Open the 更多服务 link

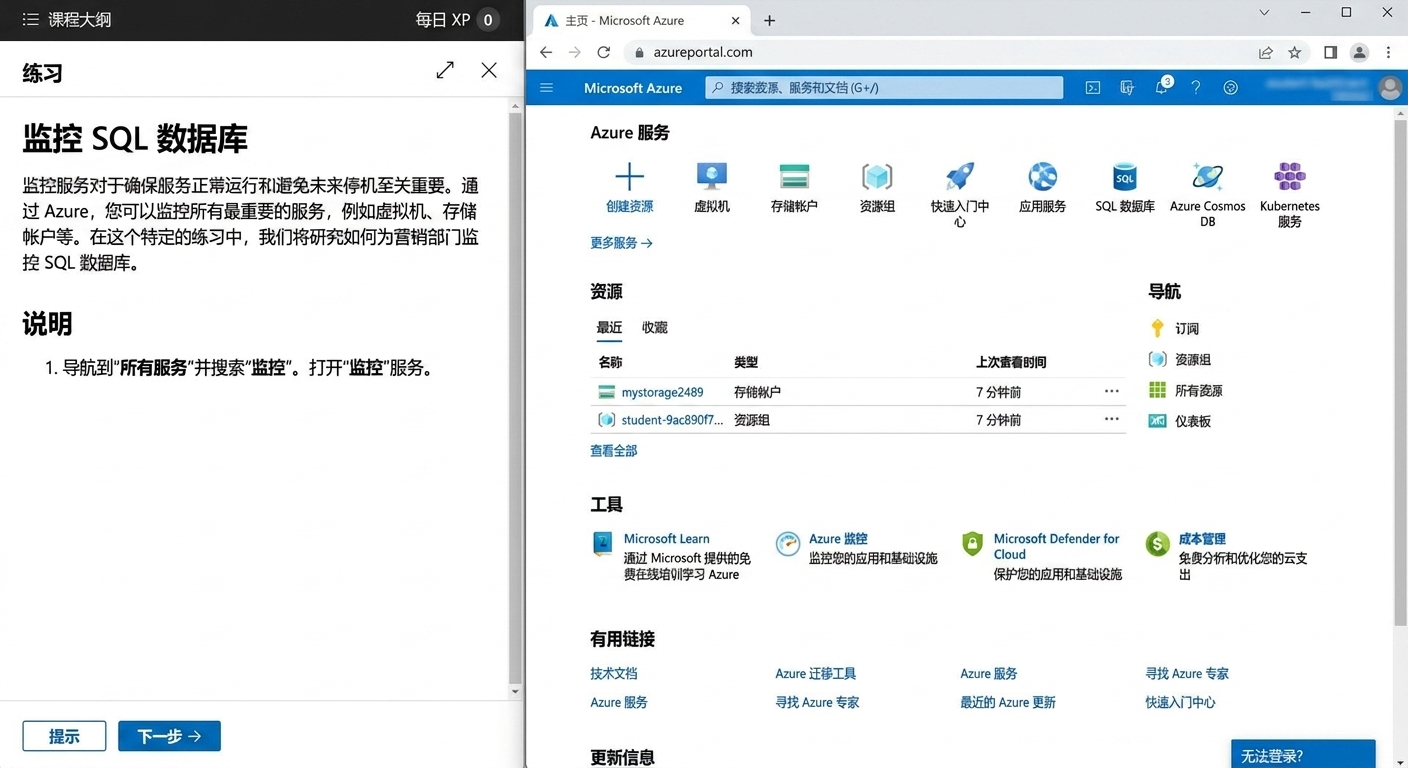[621, 242]
